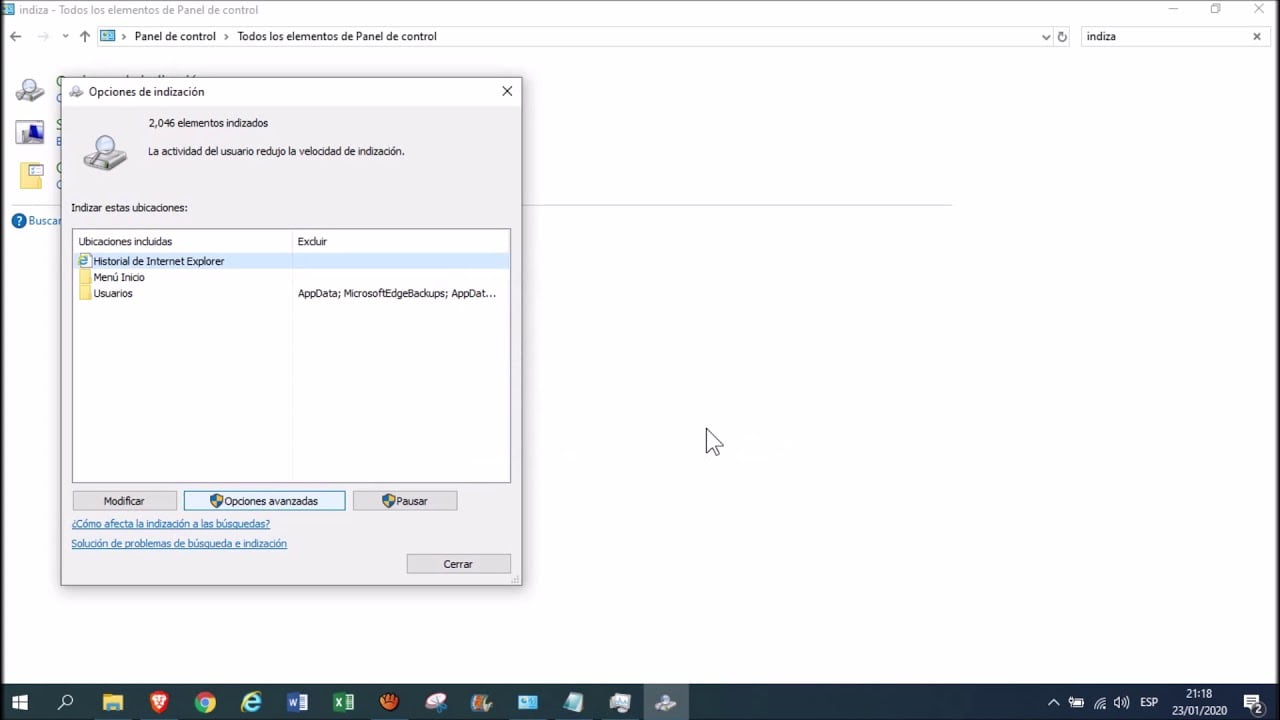
Task: Show hidden system tray icons
Action: point(1053,702)
